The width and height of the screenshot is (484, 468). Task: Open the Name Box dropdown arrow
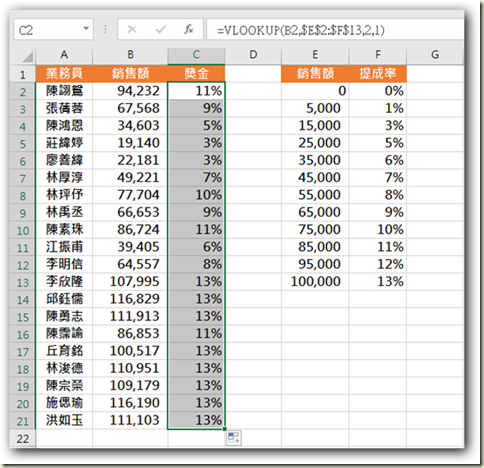point(86,29)
